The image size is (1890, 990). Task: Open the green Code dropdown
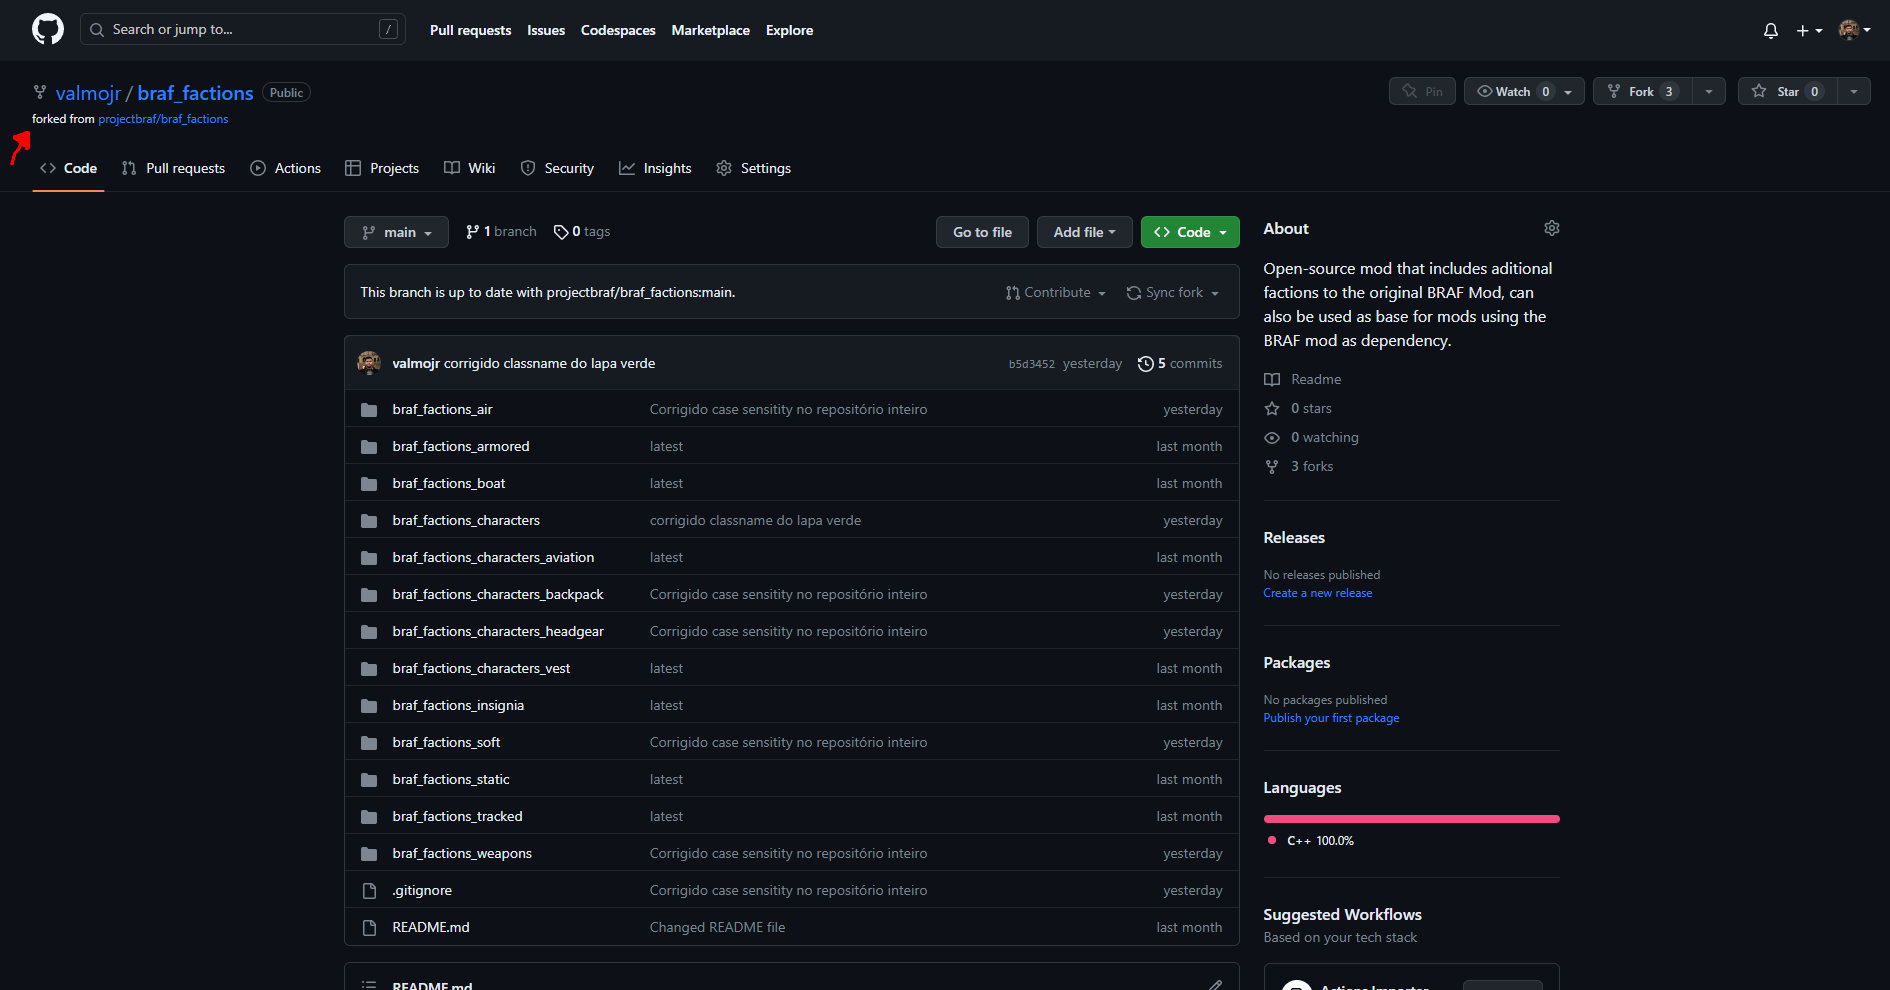tap(1190, 232)
